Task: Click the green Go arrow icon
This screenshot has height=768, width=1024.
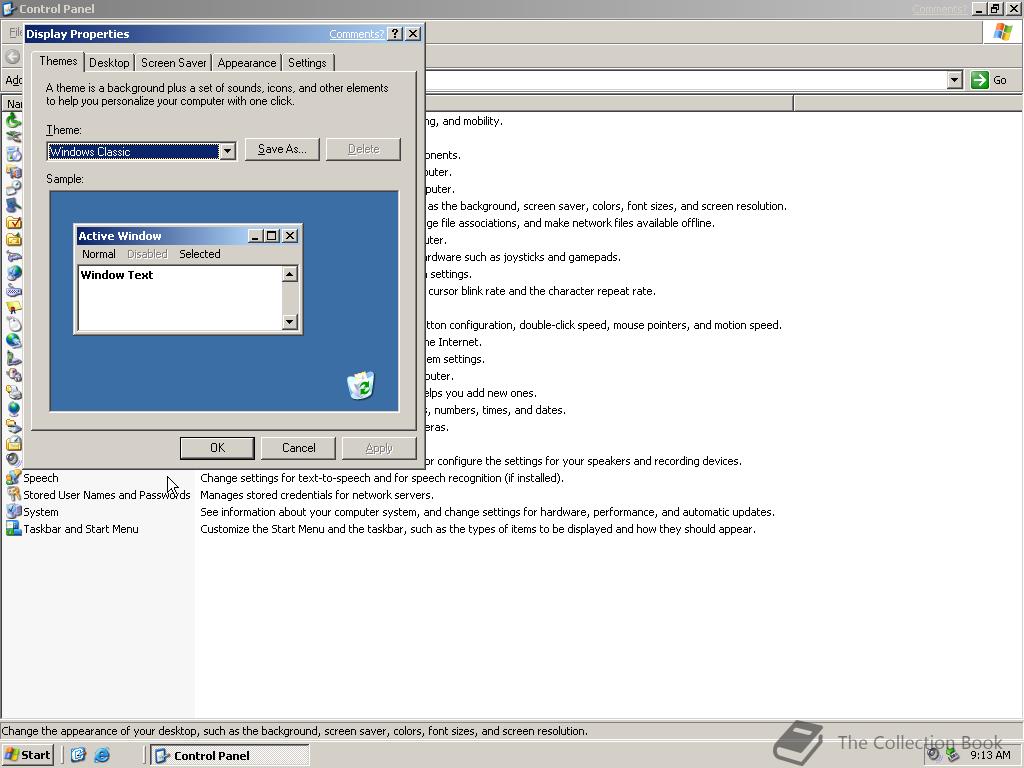Action: (980, 80)
